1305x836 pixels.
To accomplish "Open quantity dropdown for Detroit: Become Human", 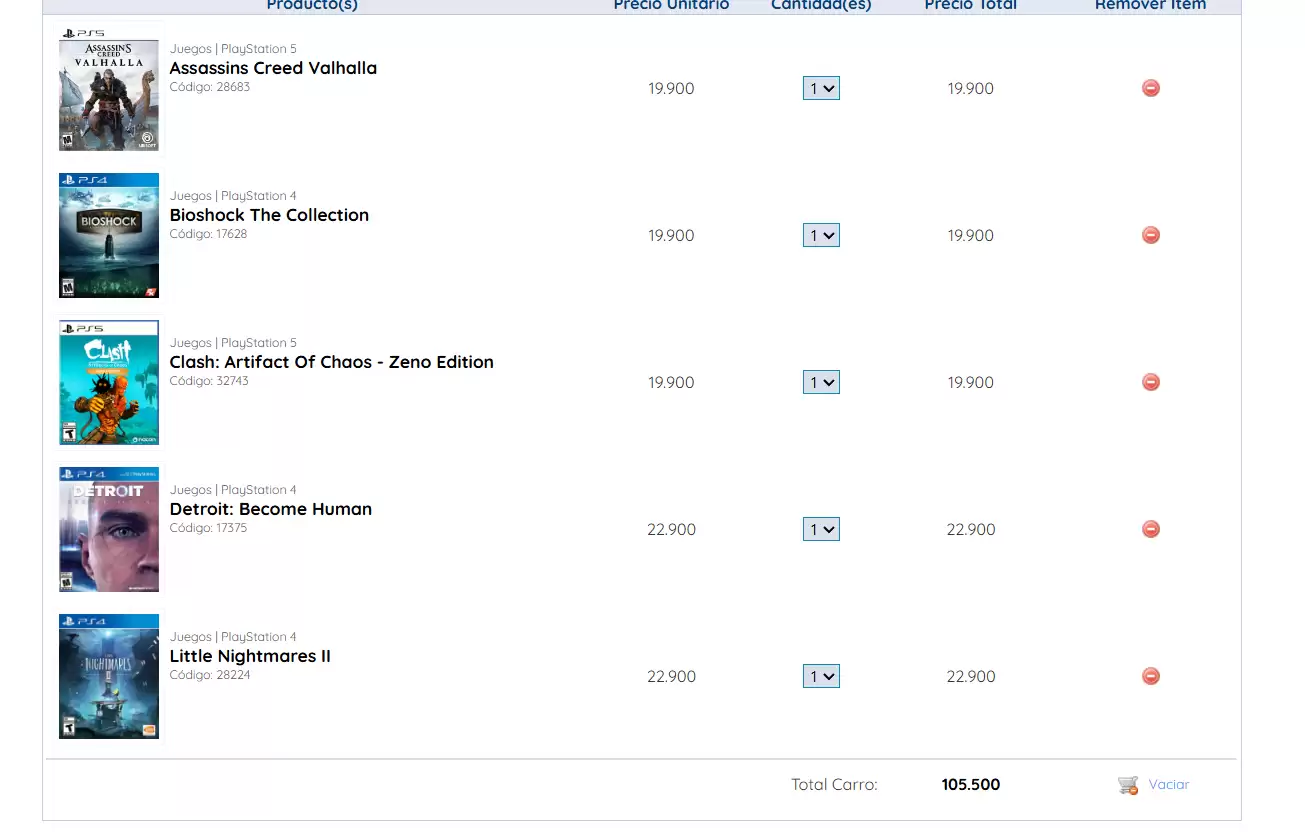I will pos(821,529).
